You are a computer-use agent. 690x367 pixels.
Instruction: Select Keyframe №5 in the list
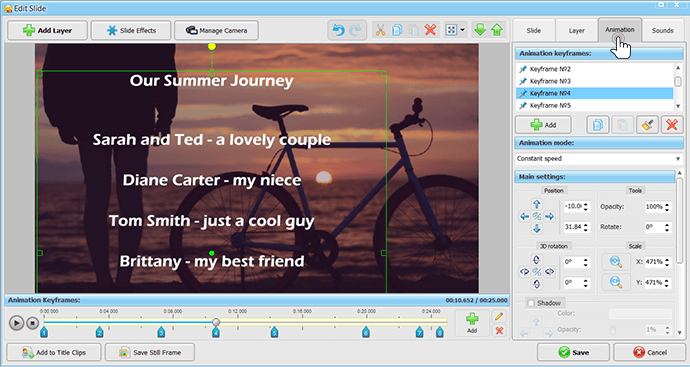tap(595, 105)
